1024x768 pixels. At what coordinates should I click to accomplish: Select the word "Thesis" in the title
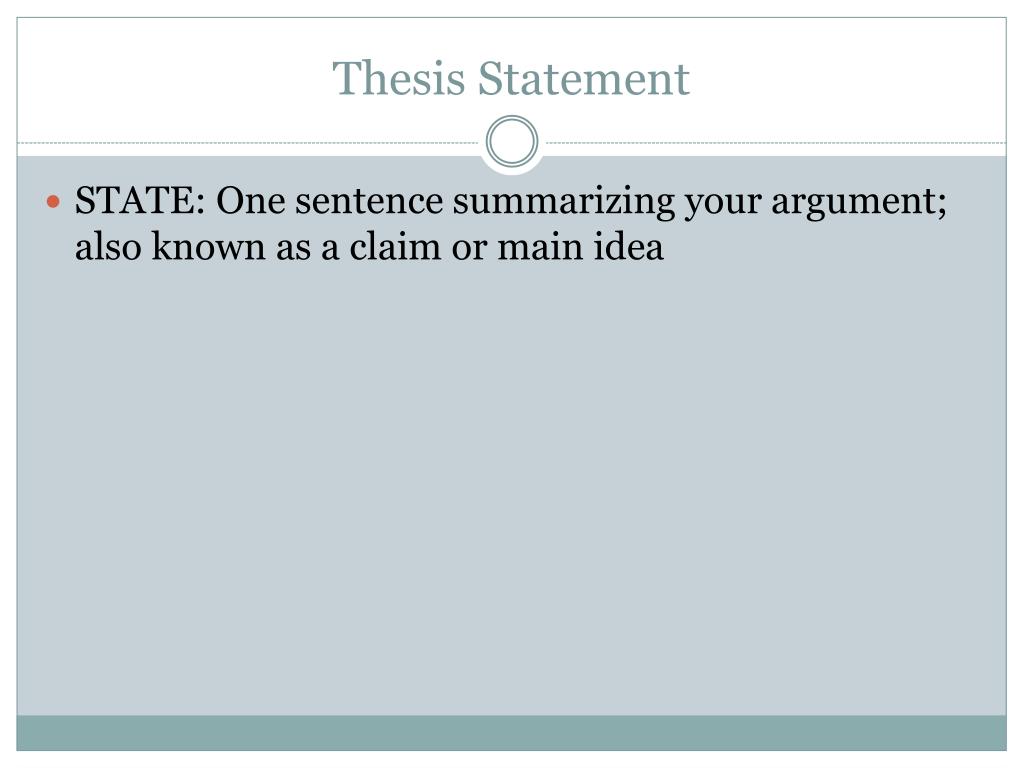pos(398,78)
